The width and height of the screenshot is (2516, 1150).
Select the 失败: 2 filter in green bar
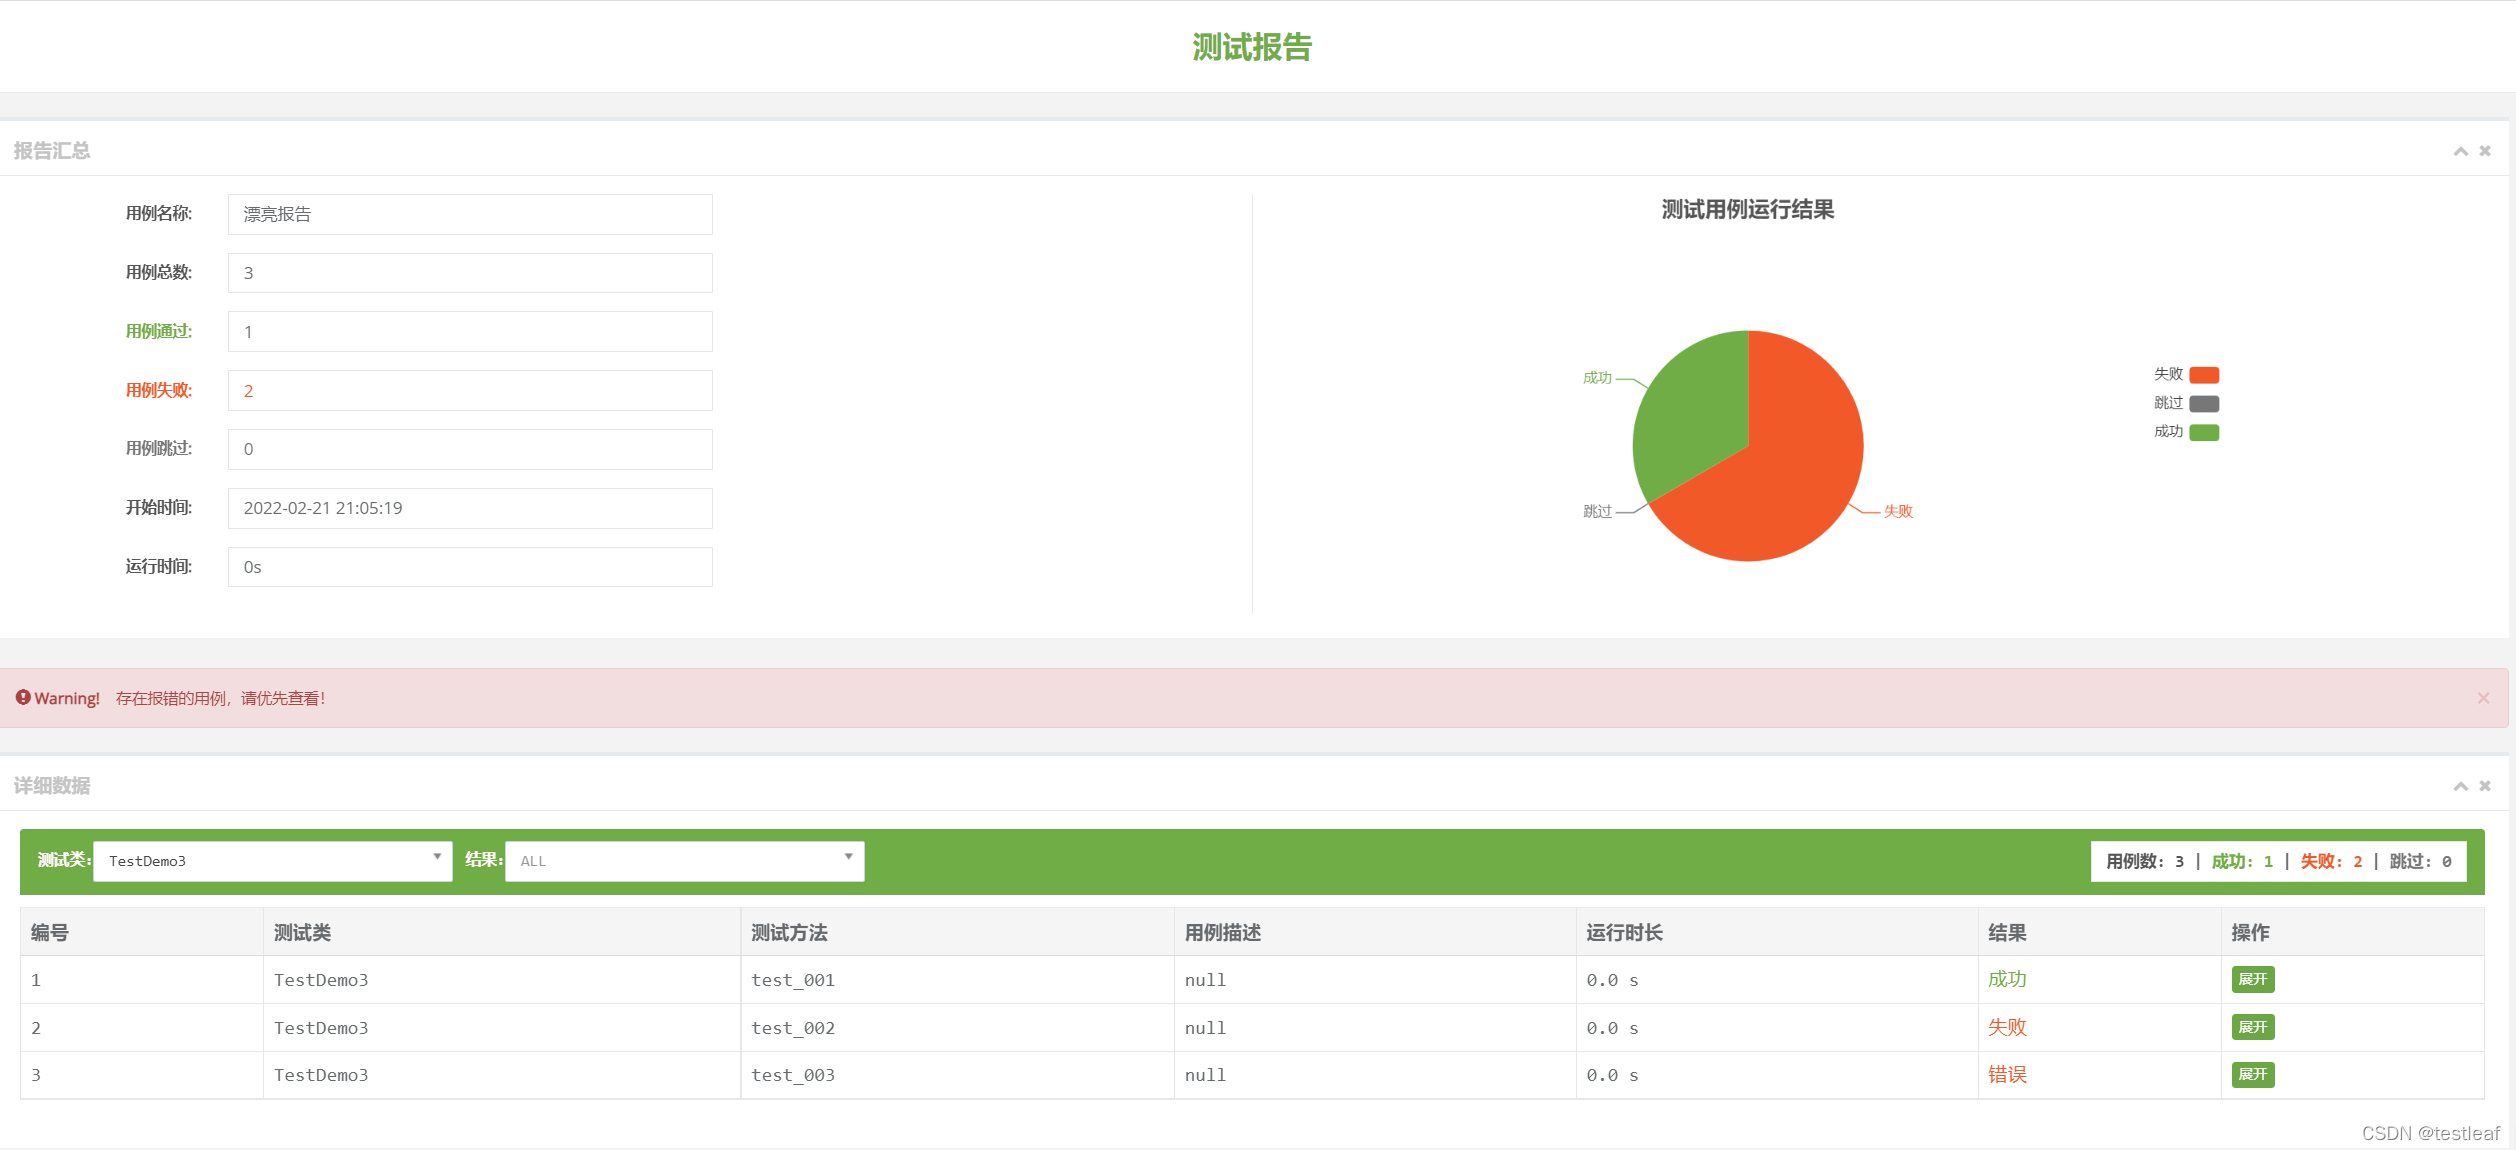[x=2331, y=860]
